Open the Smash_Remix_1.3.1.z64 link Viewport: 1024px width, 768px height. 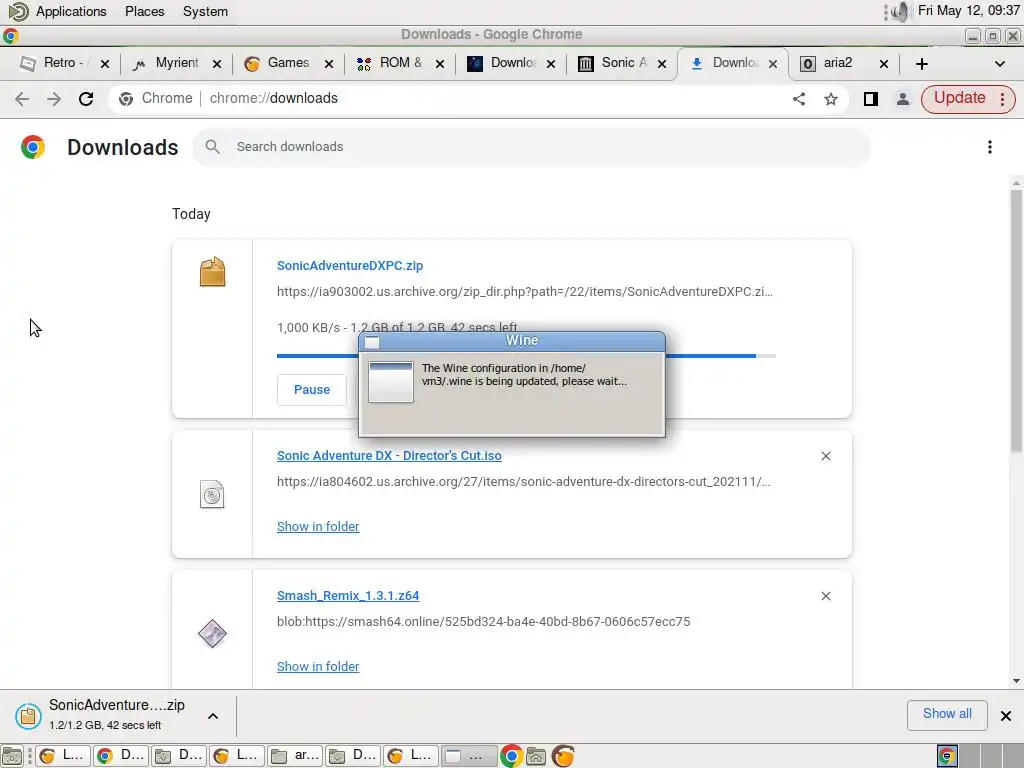348,596
